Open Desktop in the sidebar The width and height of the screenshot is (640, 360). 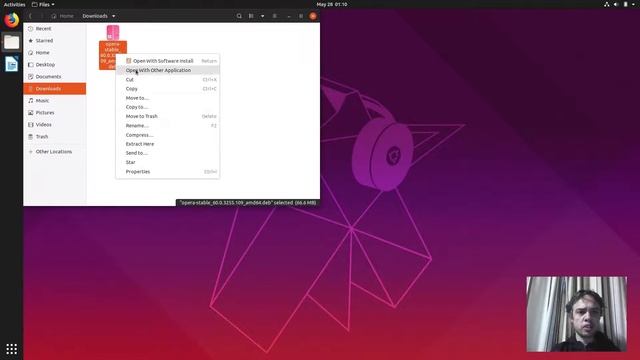(55, 64)
